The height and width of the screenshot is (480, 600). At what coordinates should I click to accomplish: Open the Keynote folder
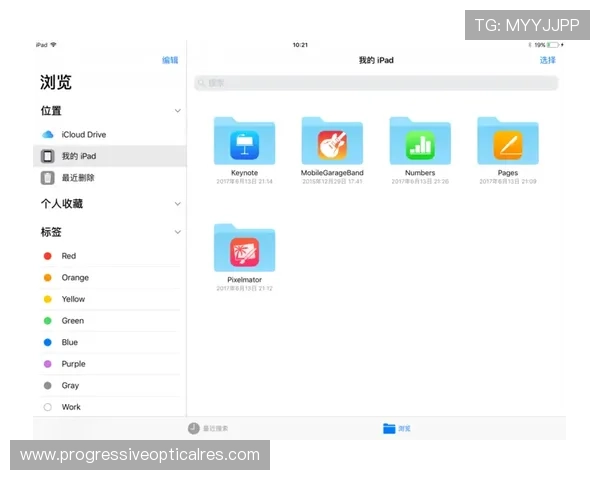pos(244,143)
